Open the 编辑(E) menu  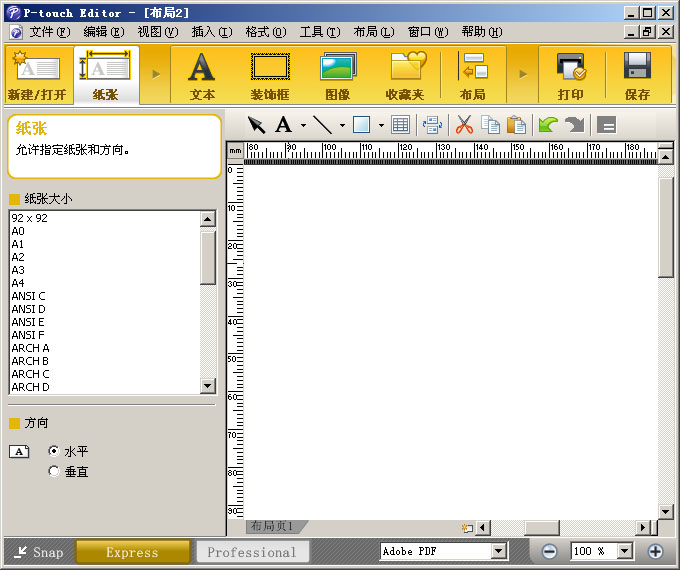pyautogui.click(x=104, y=32)
